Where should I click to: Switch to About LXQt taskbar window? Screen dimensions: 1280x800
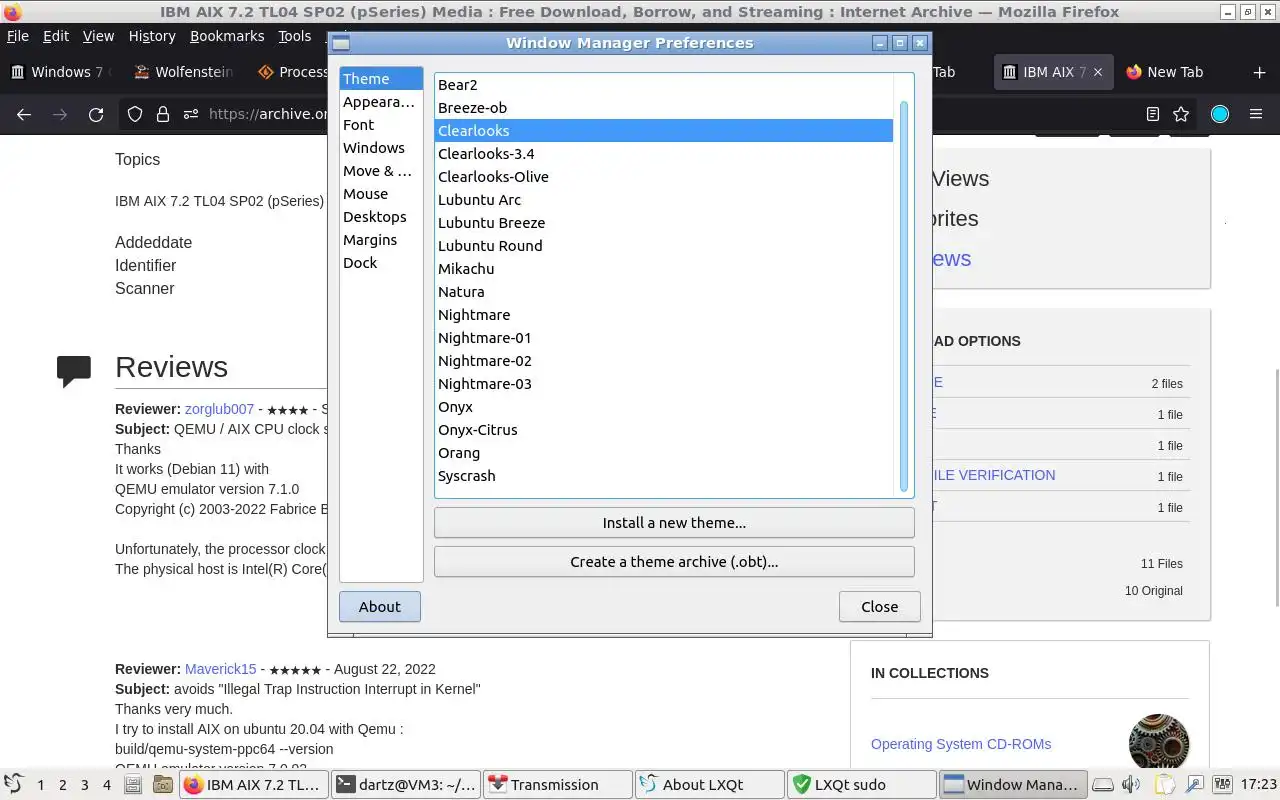click(709, 785)
